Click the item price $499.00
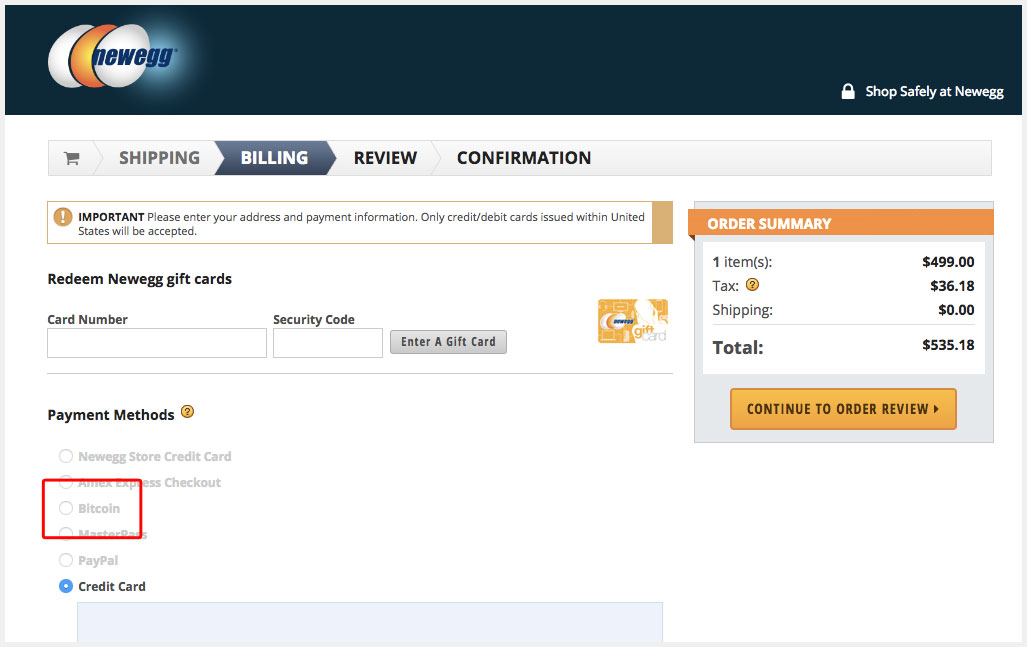 click(948, 262)
